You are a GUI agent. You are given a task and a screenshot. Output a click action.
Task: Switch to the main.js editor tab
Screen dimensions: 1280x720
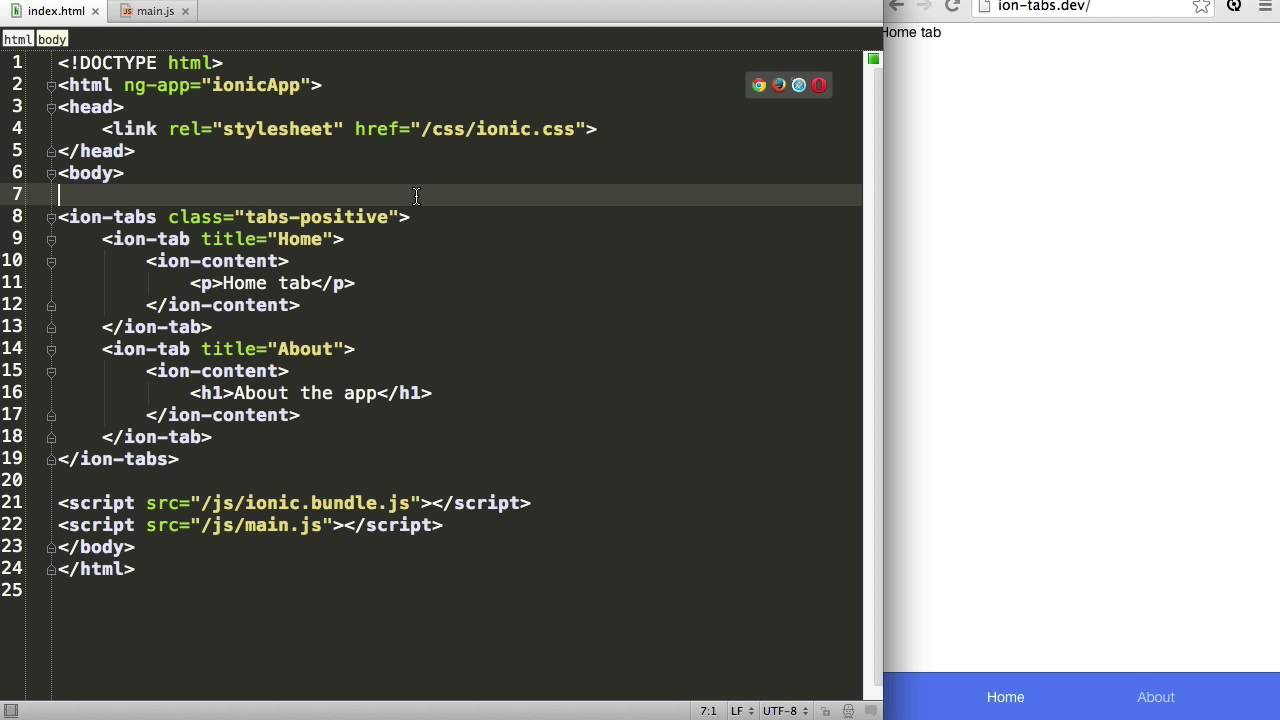pos(156,11)
